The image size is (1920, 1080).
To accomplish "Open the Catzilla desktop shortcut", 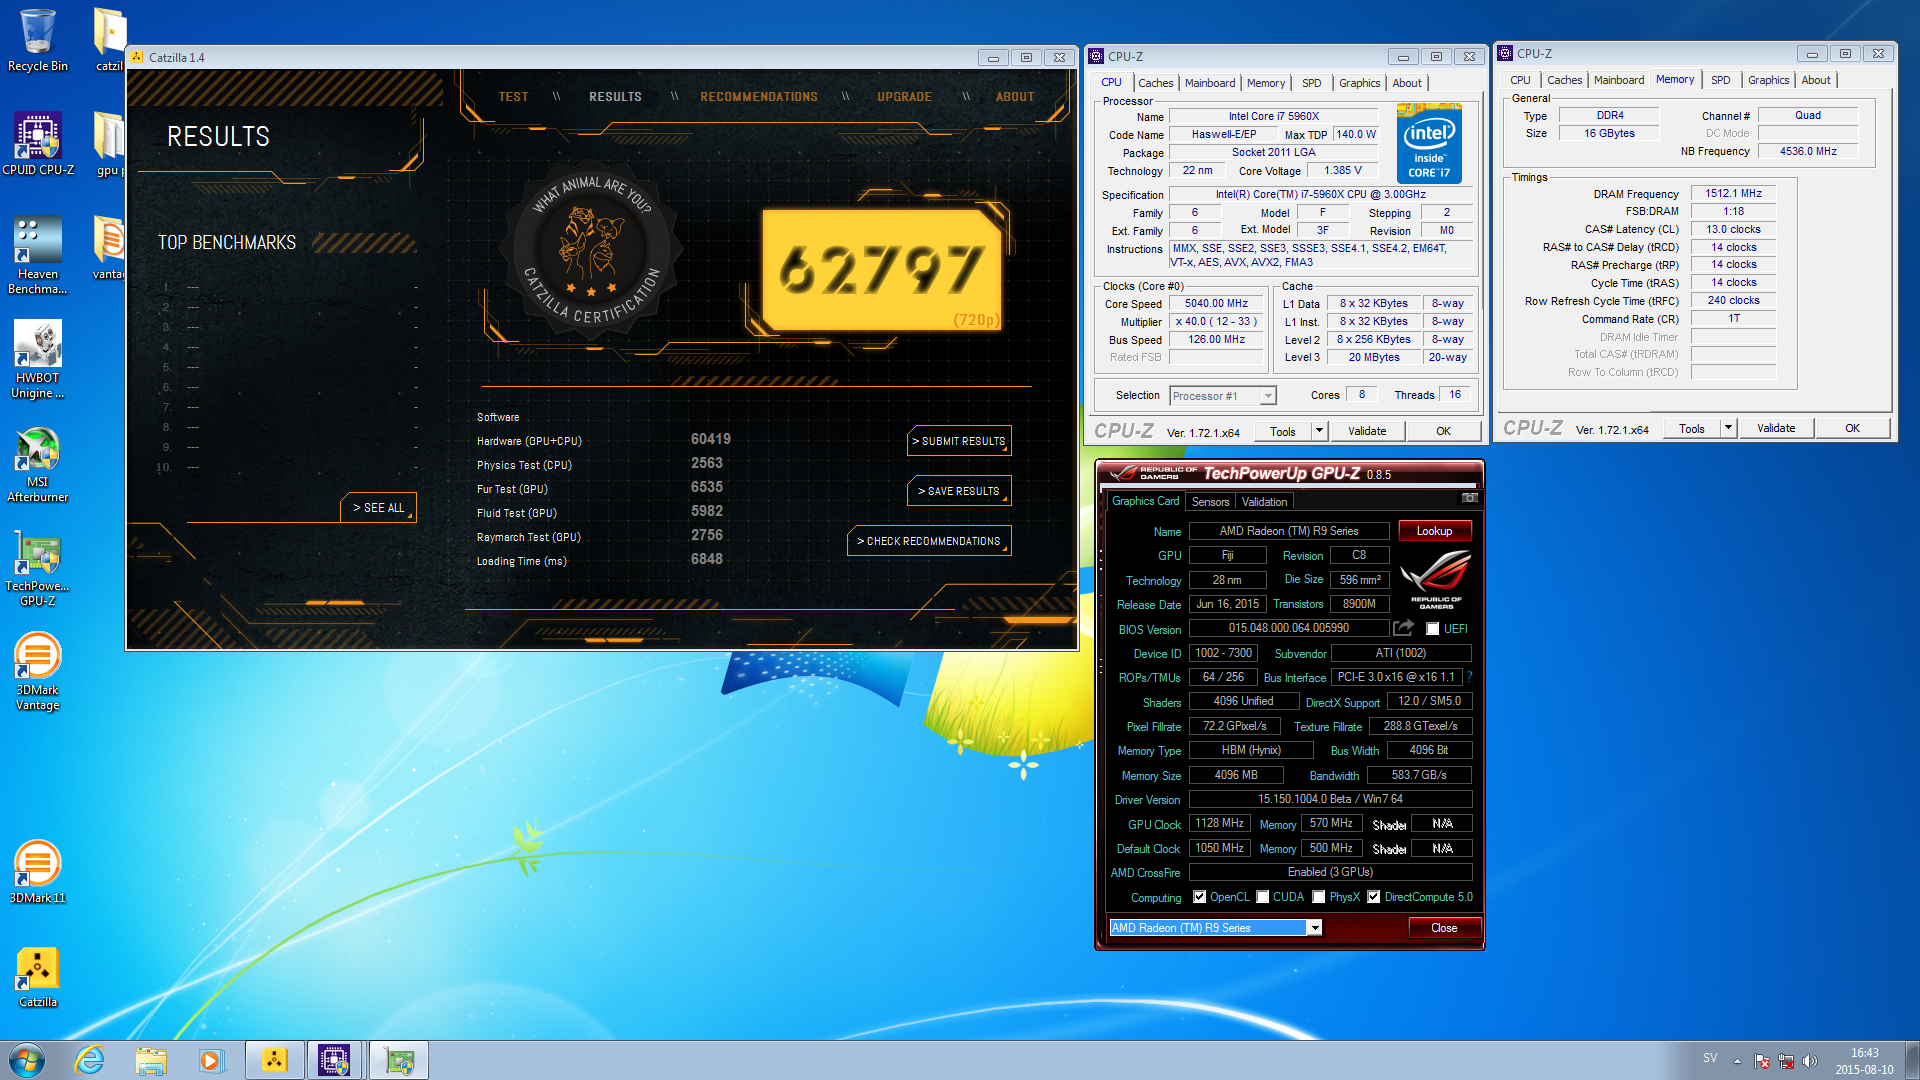I will (x=38, y=977).
